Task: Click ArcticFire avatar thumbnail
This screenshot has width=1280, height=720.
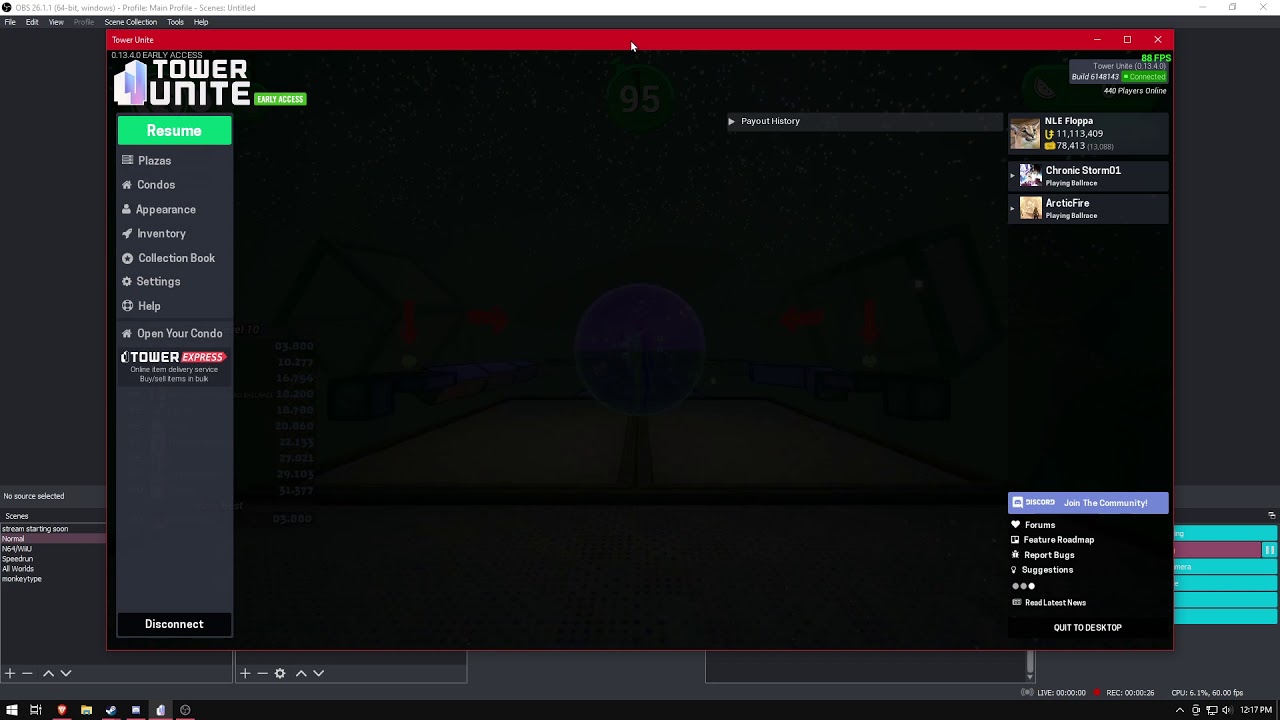Action: (1030, 208)
